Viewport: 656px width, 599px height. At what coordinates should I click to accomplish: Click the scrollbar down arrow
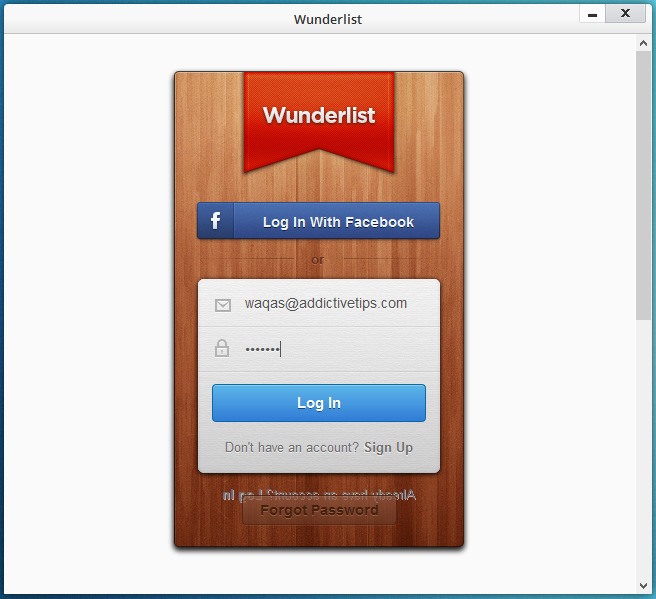coord(643,586)
